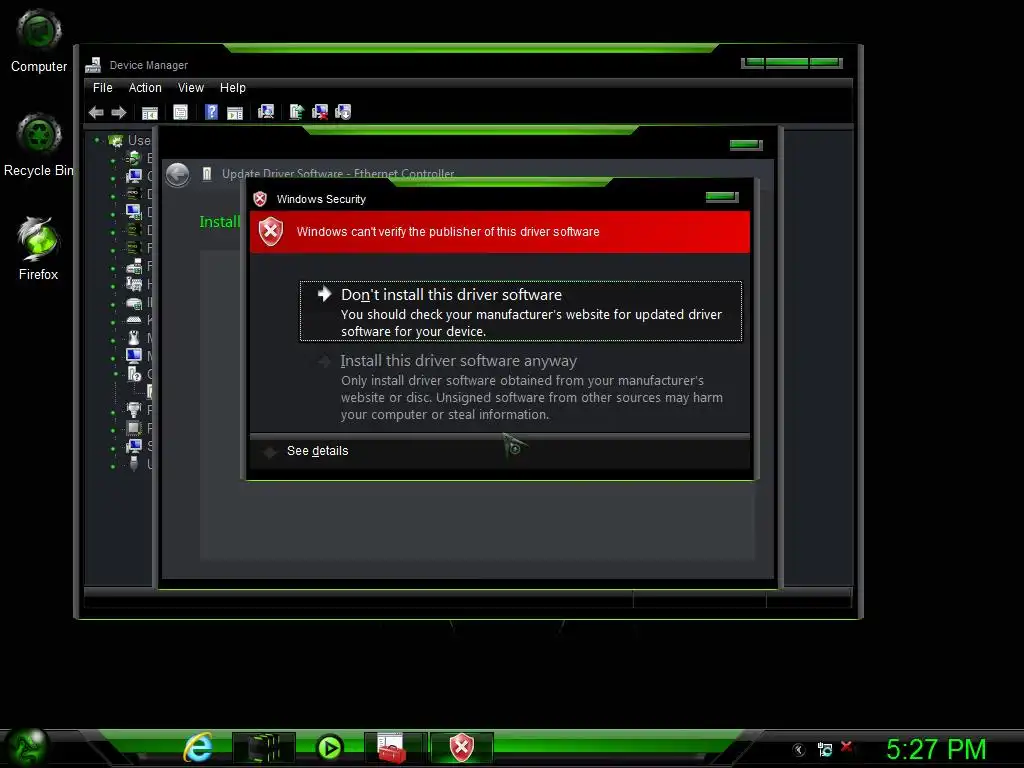Choose Install this driver software anyway
The height and width of the screenshot is (768, 1024).
520,387
